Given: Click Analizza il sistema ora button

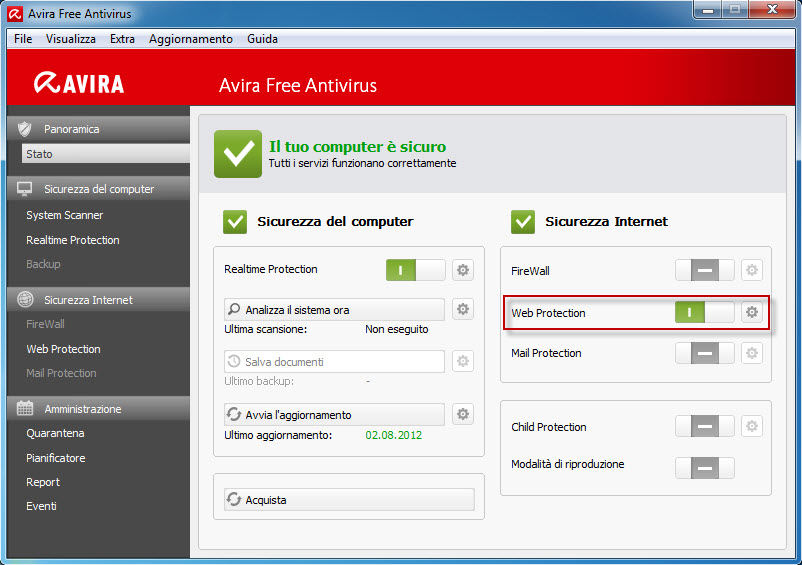Looking at the screenshot, I should (x=335, y=309).
